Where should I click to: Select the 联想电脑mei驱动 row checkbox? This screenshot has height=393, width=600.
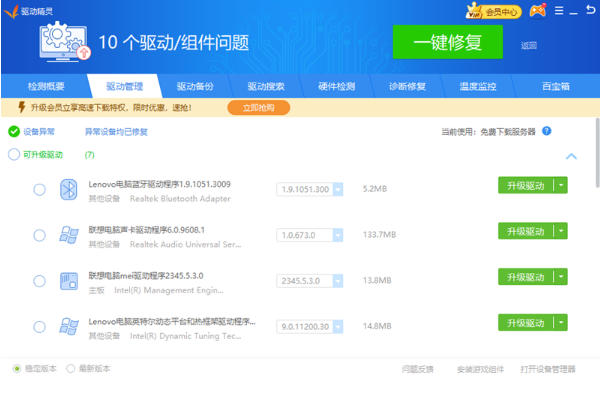click(x=39, y=281)
